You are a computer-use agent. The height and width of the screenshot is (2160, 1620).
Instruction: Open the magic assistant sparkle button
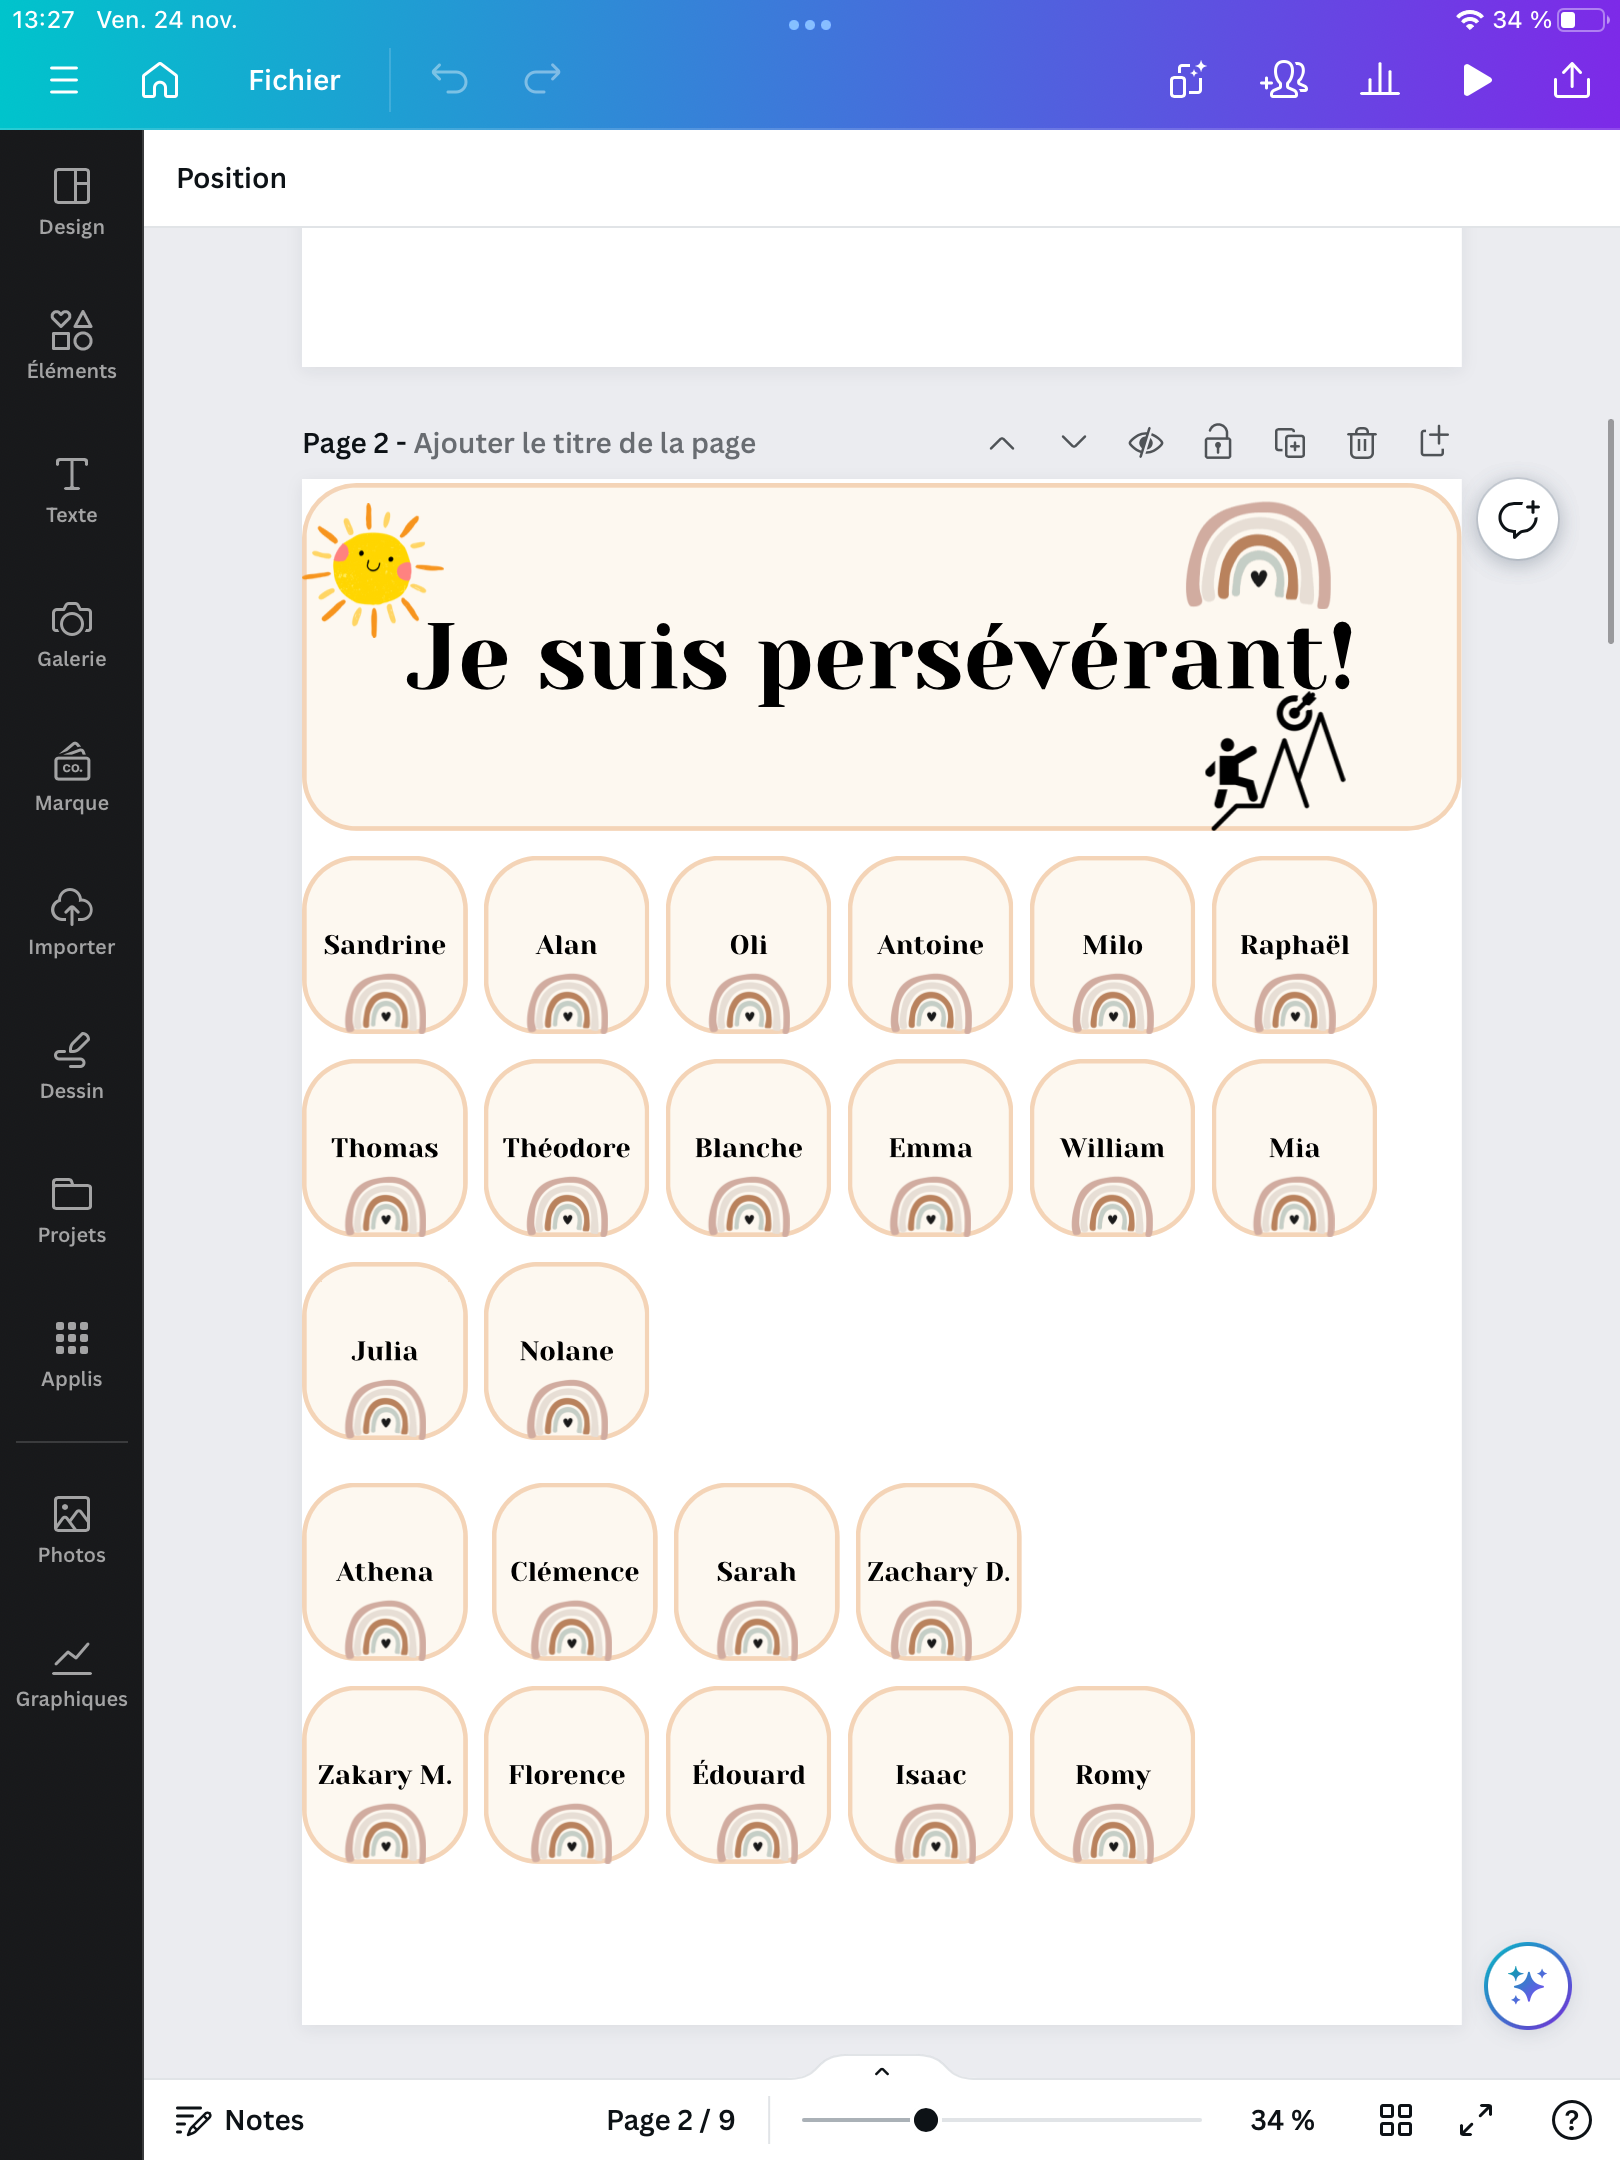tap(1528, 1986)
